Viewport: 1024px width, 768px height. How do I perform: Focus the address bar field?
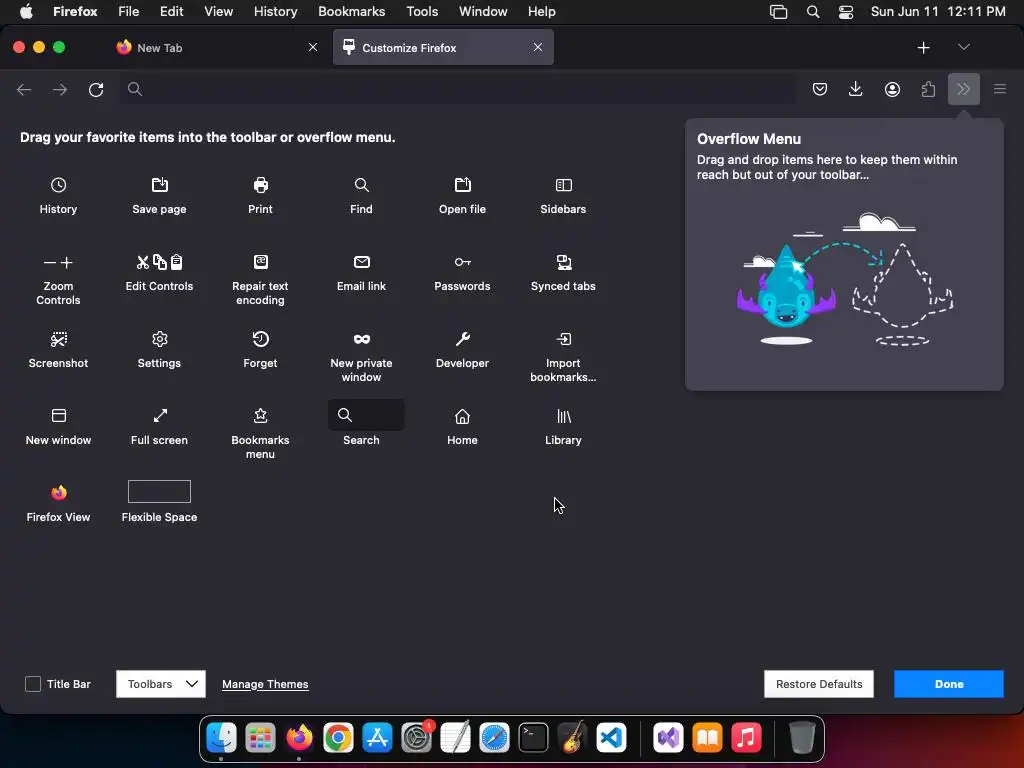(x=457, y=89)
